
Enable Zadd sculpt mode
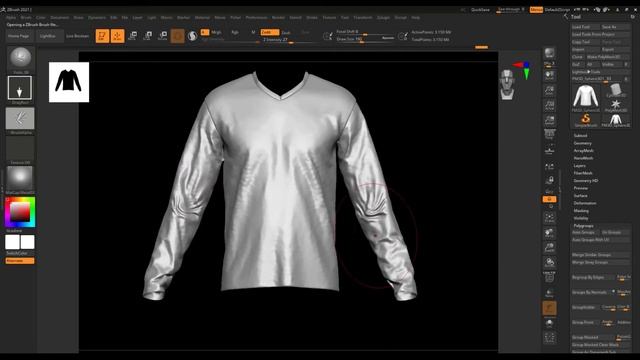[x=270, y=32]
